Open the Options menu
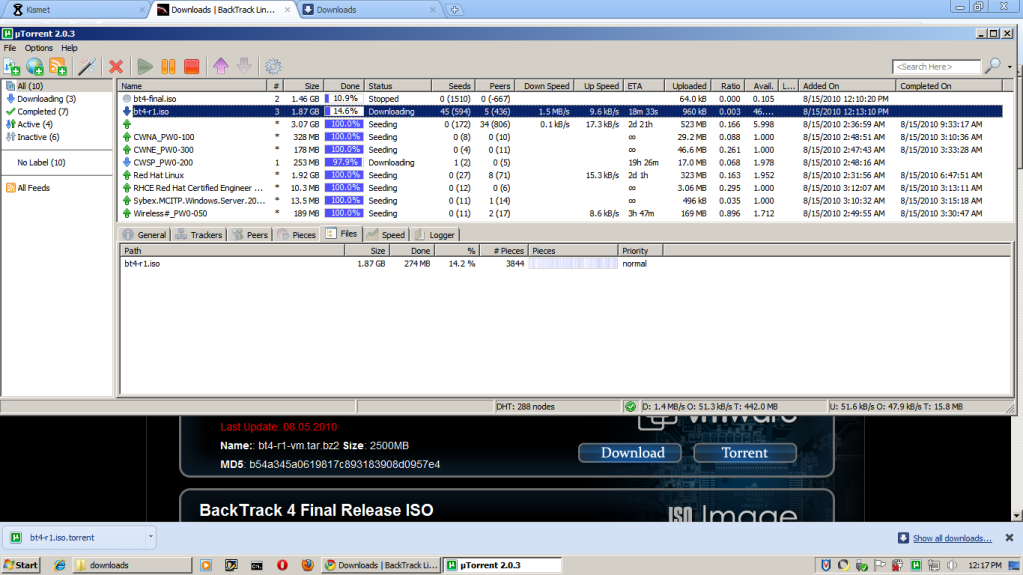 pyautogui.click(x=39, y=48)
